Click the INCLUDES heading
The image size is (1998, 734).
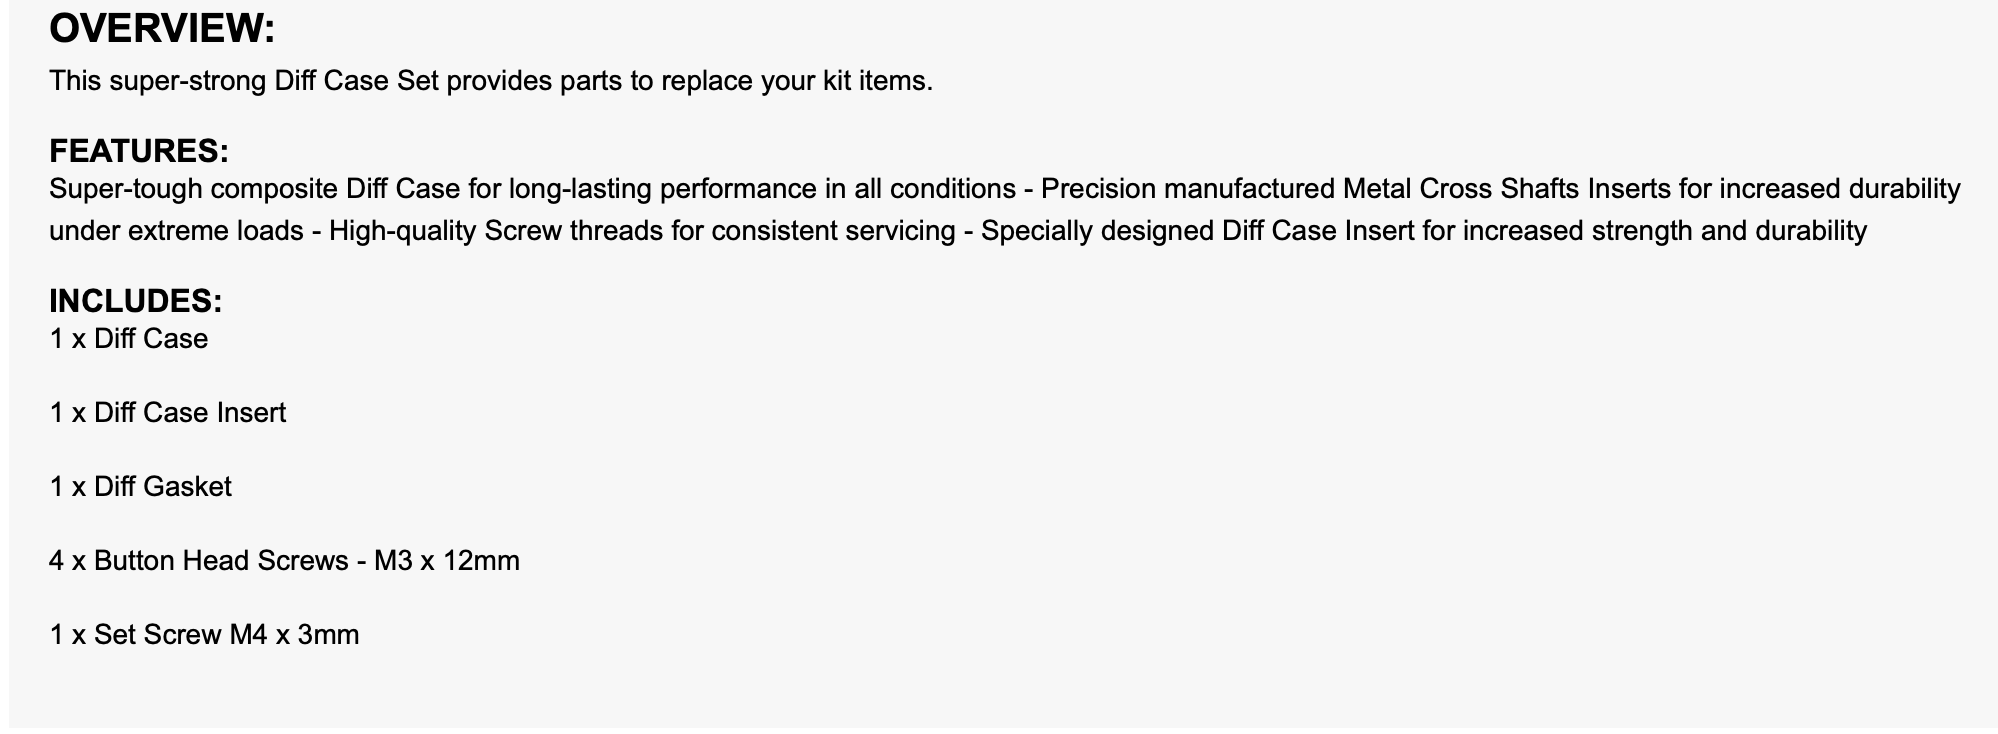pyautogui.click(x=135, y=301)
